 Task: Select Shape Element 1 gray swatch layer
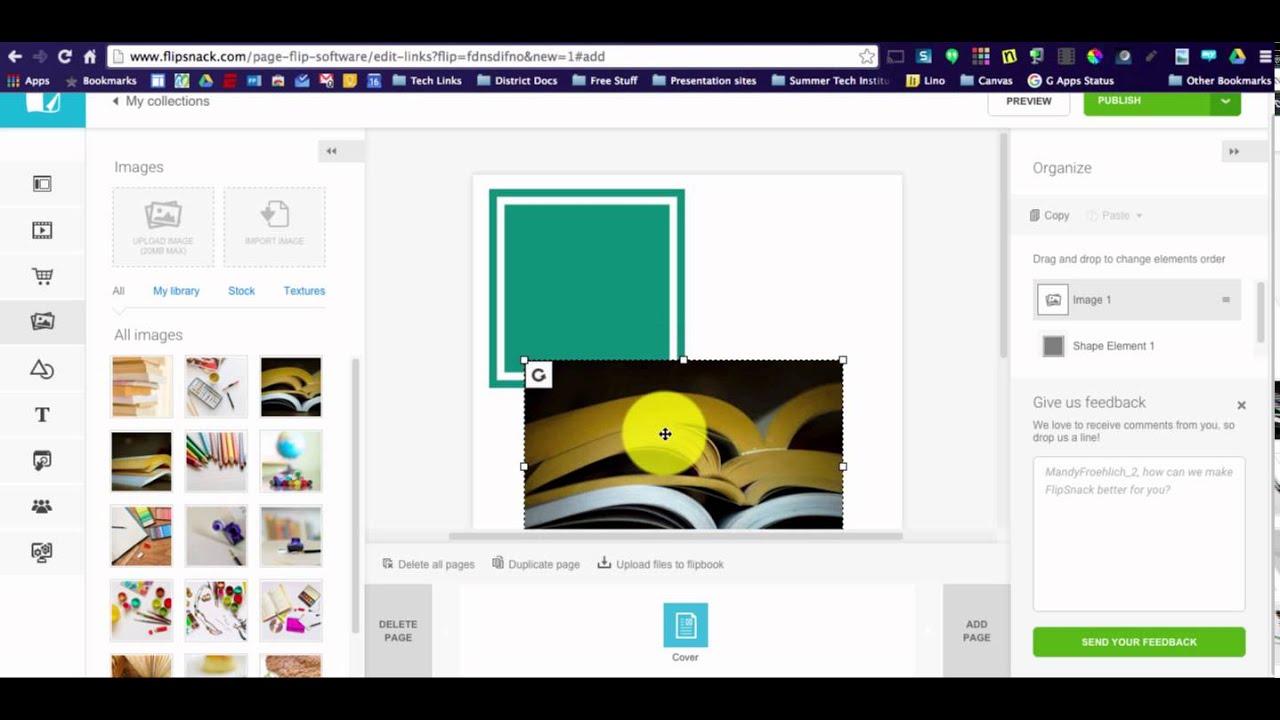(x=1053, y=346)
